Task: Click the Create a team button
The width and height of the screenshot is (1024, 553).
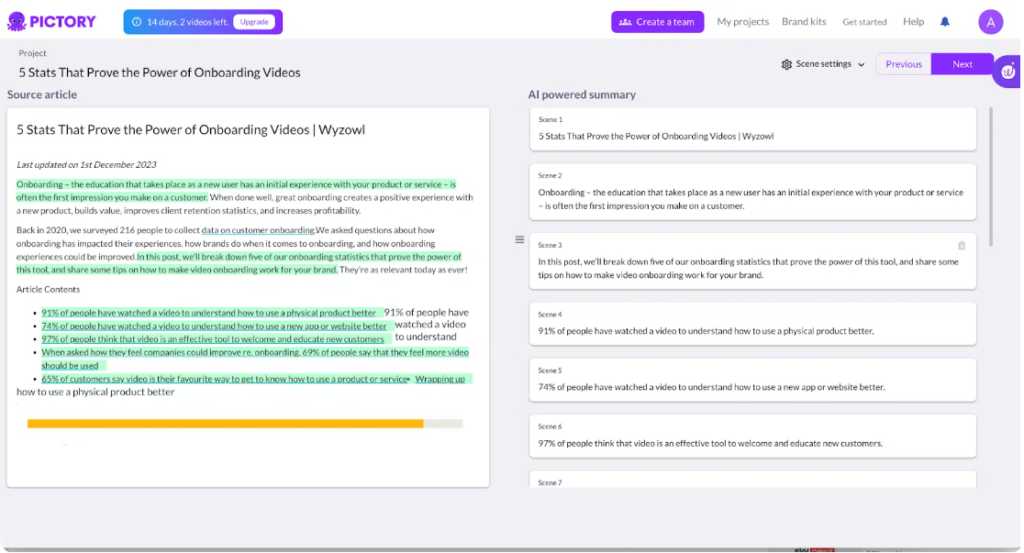Action: pyautogui.click(x=657, y=22)
